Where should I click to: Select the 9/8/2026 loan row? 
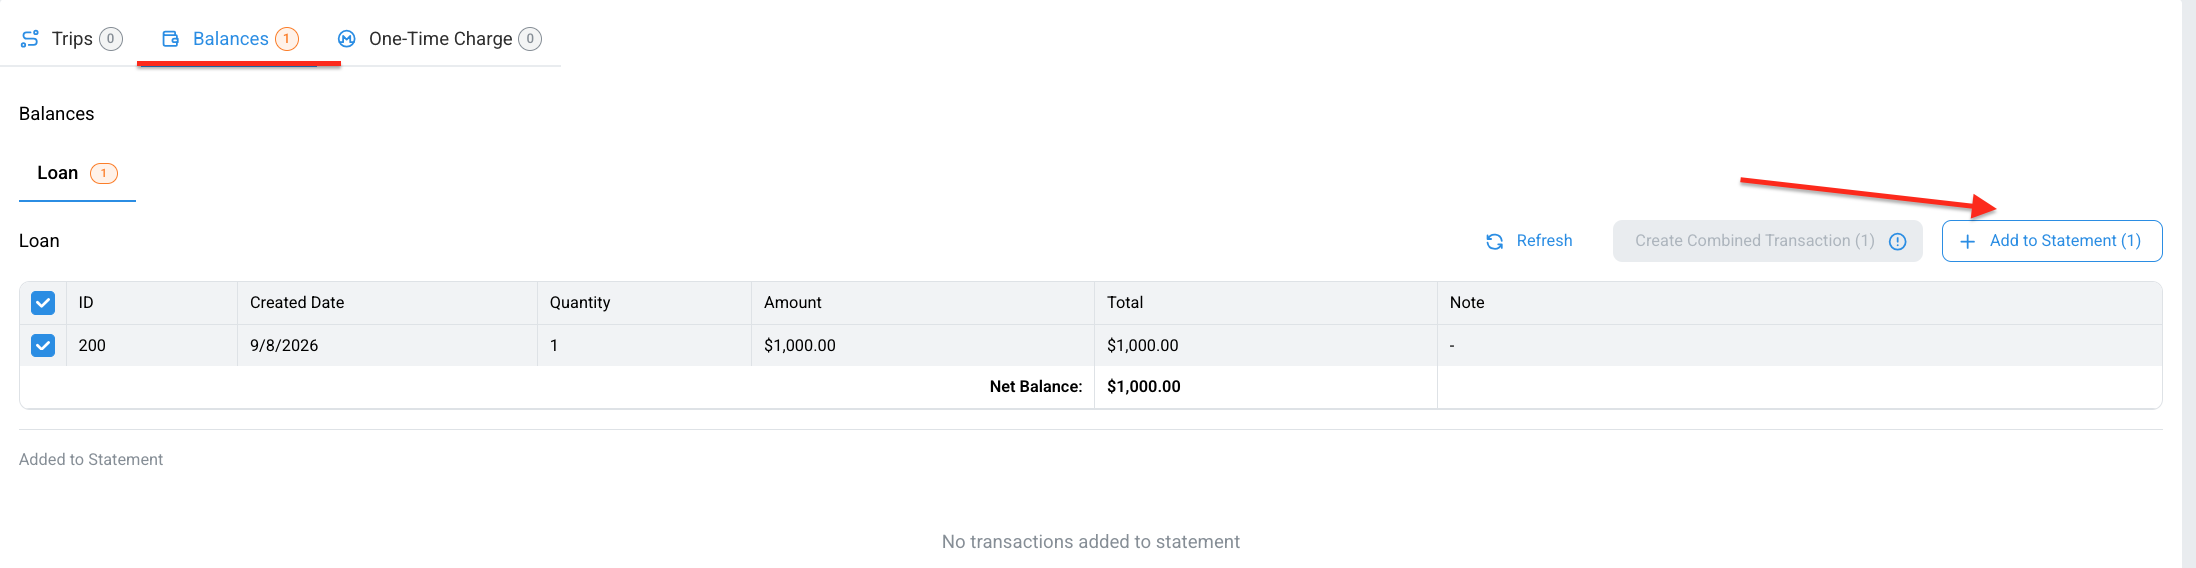click(x=1091, y=345)
